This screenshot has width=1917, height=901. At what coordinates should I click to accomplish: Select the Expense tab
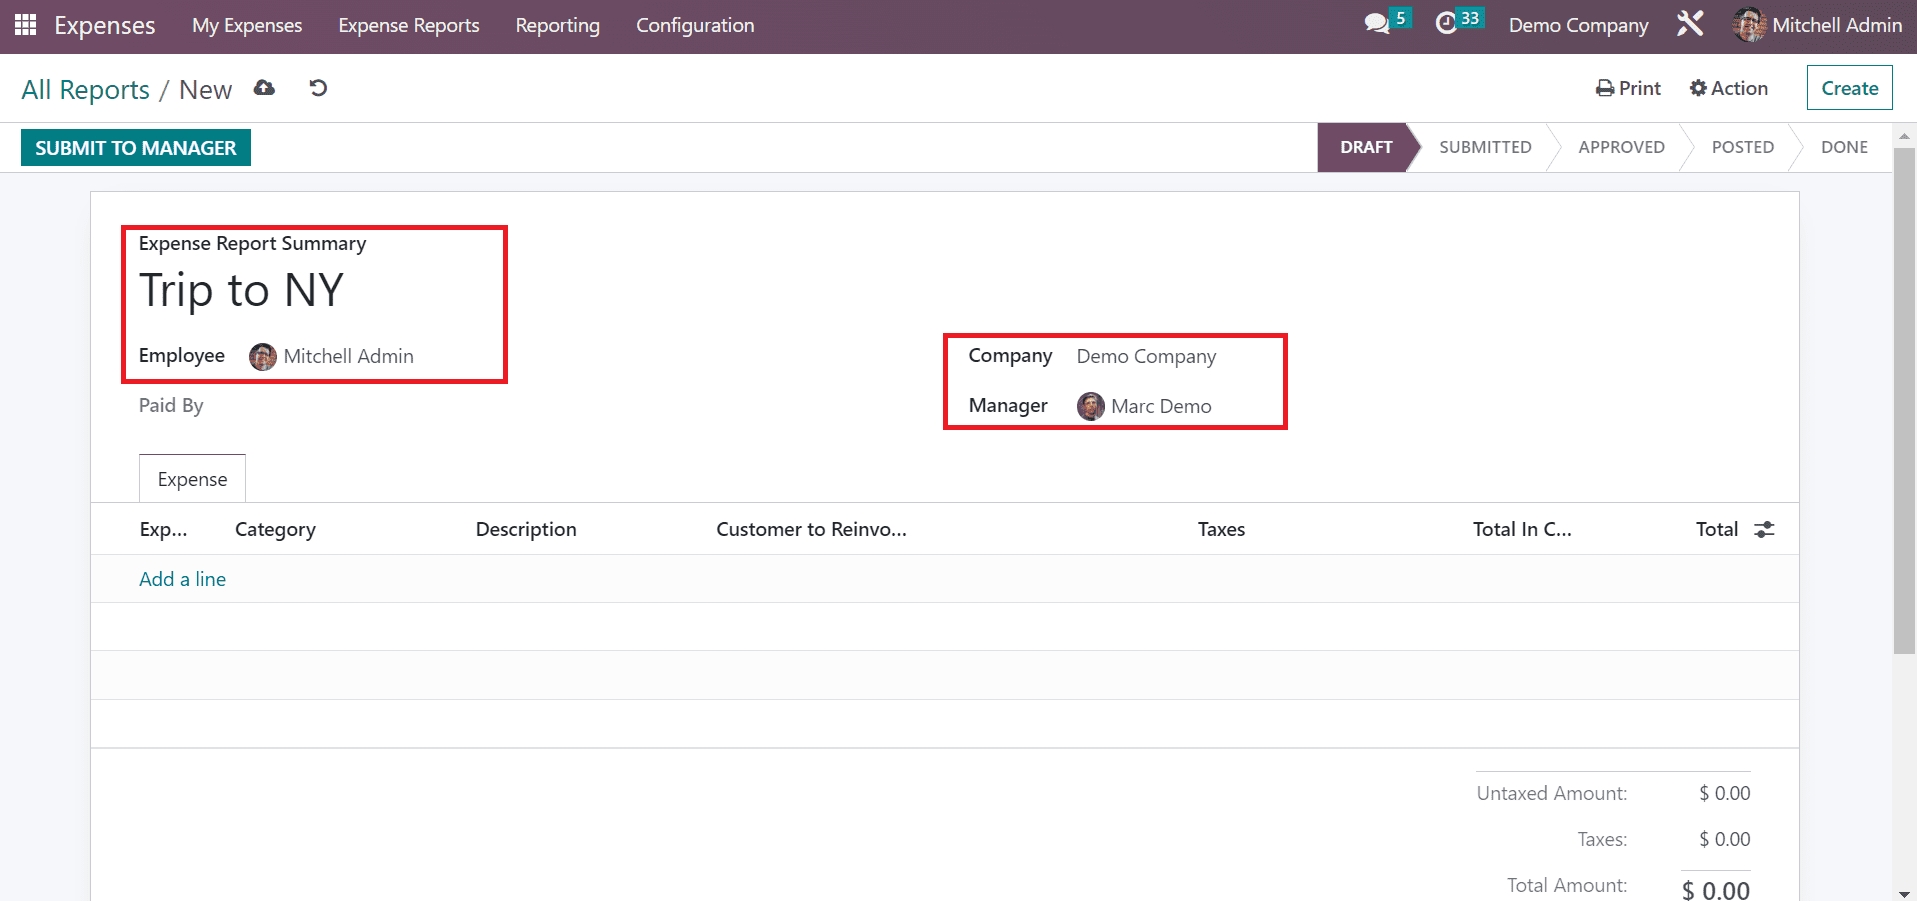click(192, 479)
